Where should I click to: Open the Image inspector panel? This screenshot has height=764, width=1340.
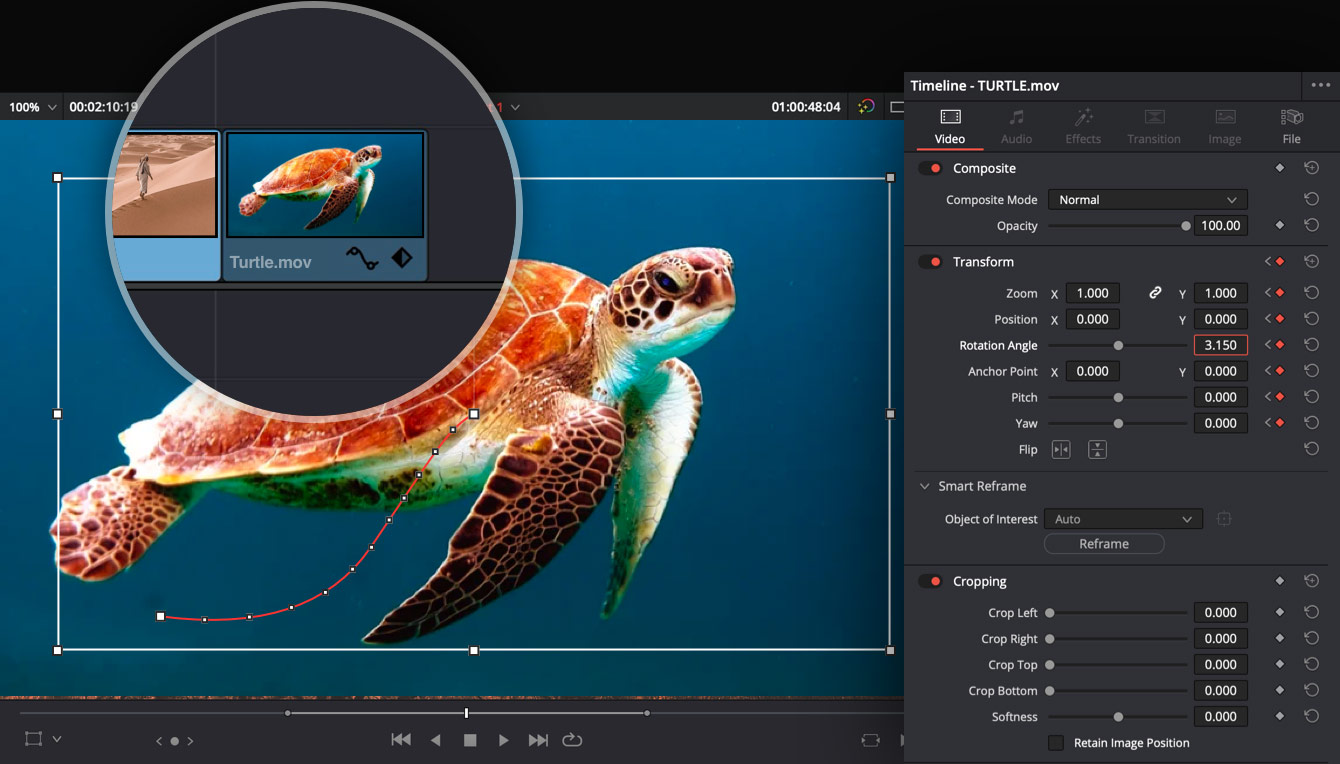[1224, 126]
